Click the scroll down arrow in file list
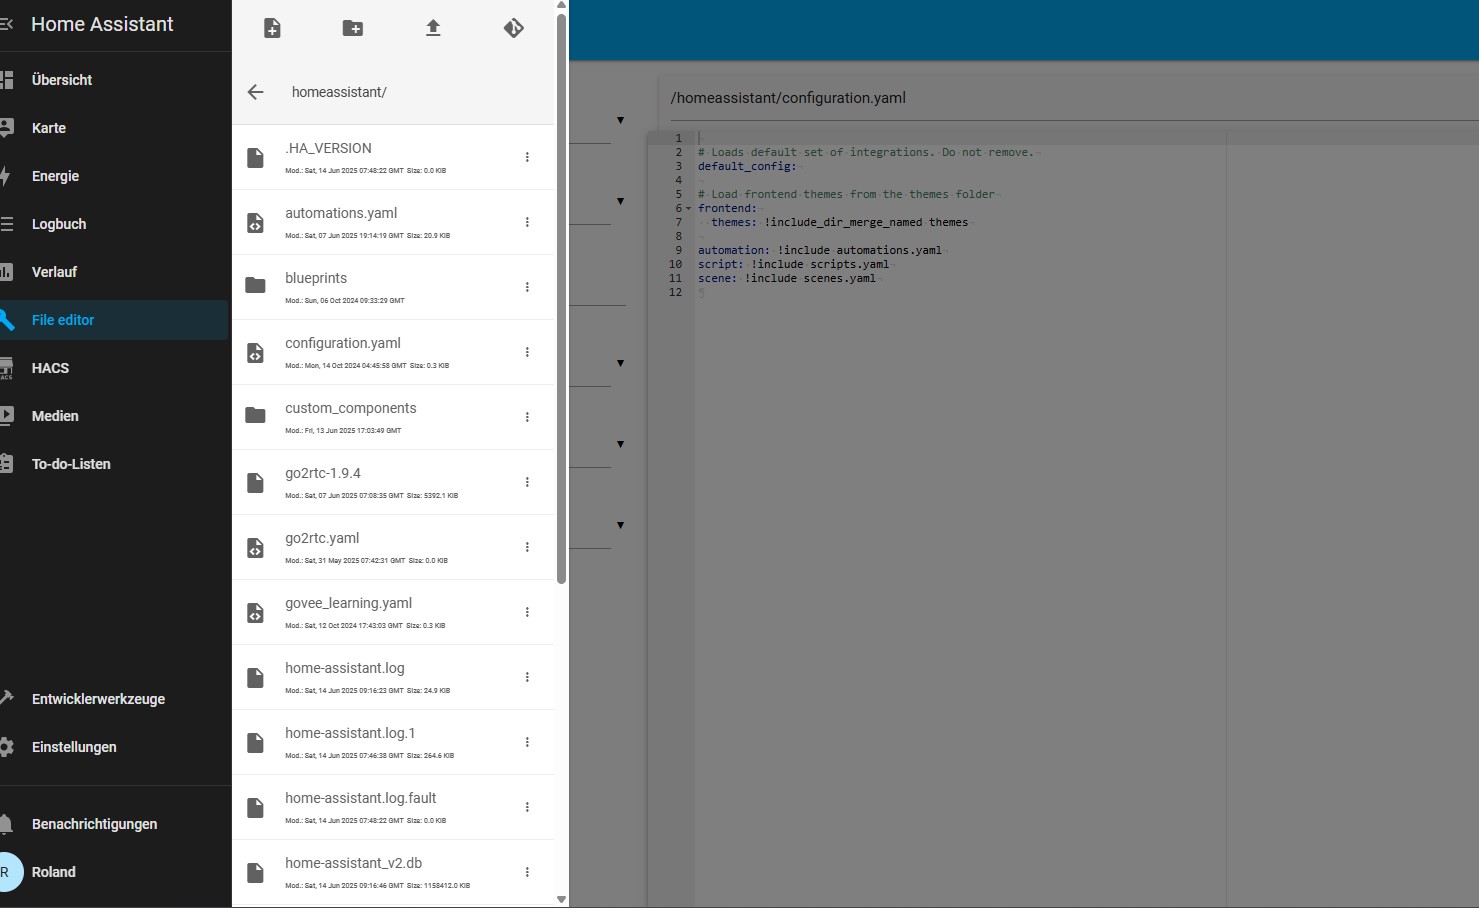The image size is (1479, 908). click(x=561, y=899)
